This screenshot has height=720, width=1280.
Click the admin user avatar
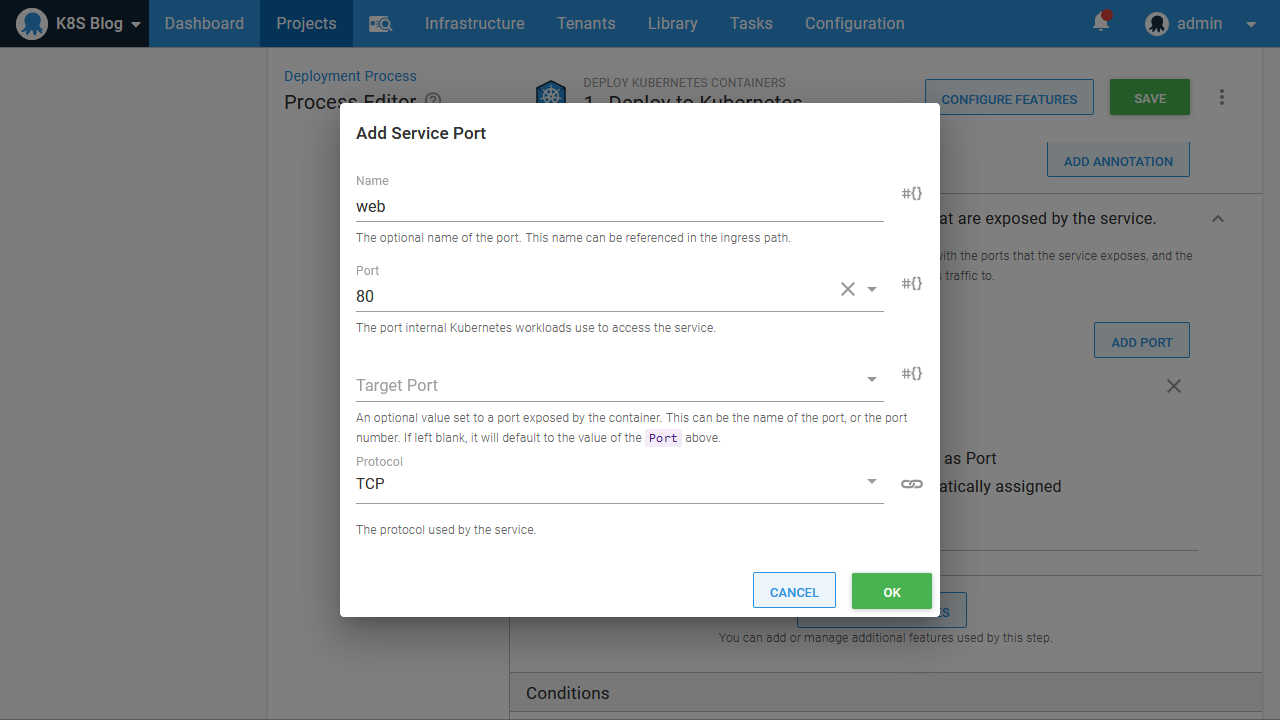(x=1157, y=24)
